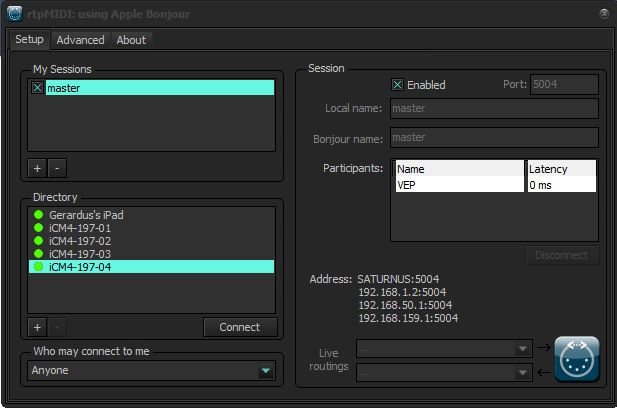Close the rtpMIDI window
Screen dimensions: 617x408
click(604, 14)
